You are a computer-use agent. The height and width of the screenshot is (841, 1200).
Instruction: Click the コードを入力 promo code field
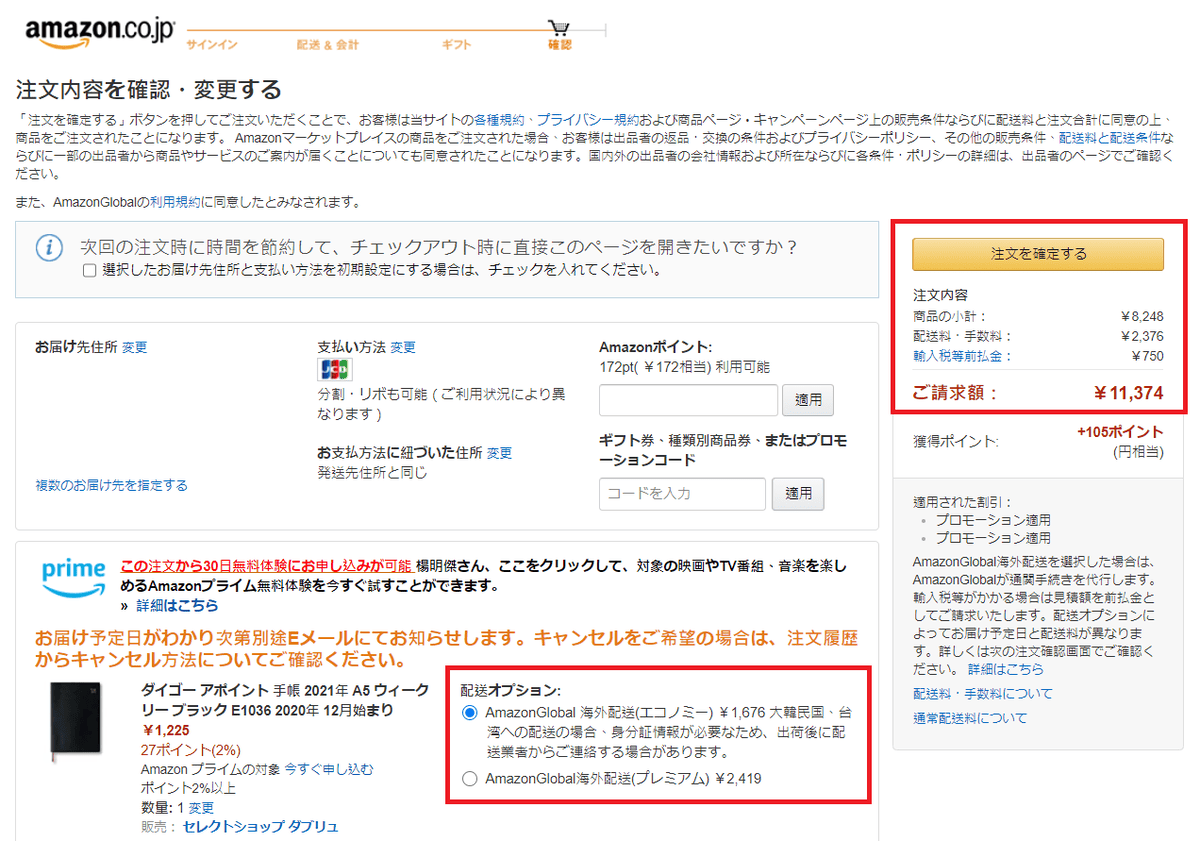click(x=682, y=493)
